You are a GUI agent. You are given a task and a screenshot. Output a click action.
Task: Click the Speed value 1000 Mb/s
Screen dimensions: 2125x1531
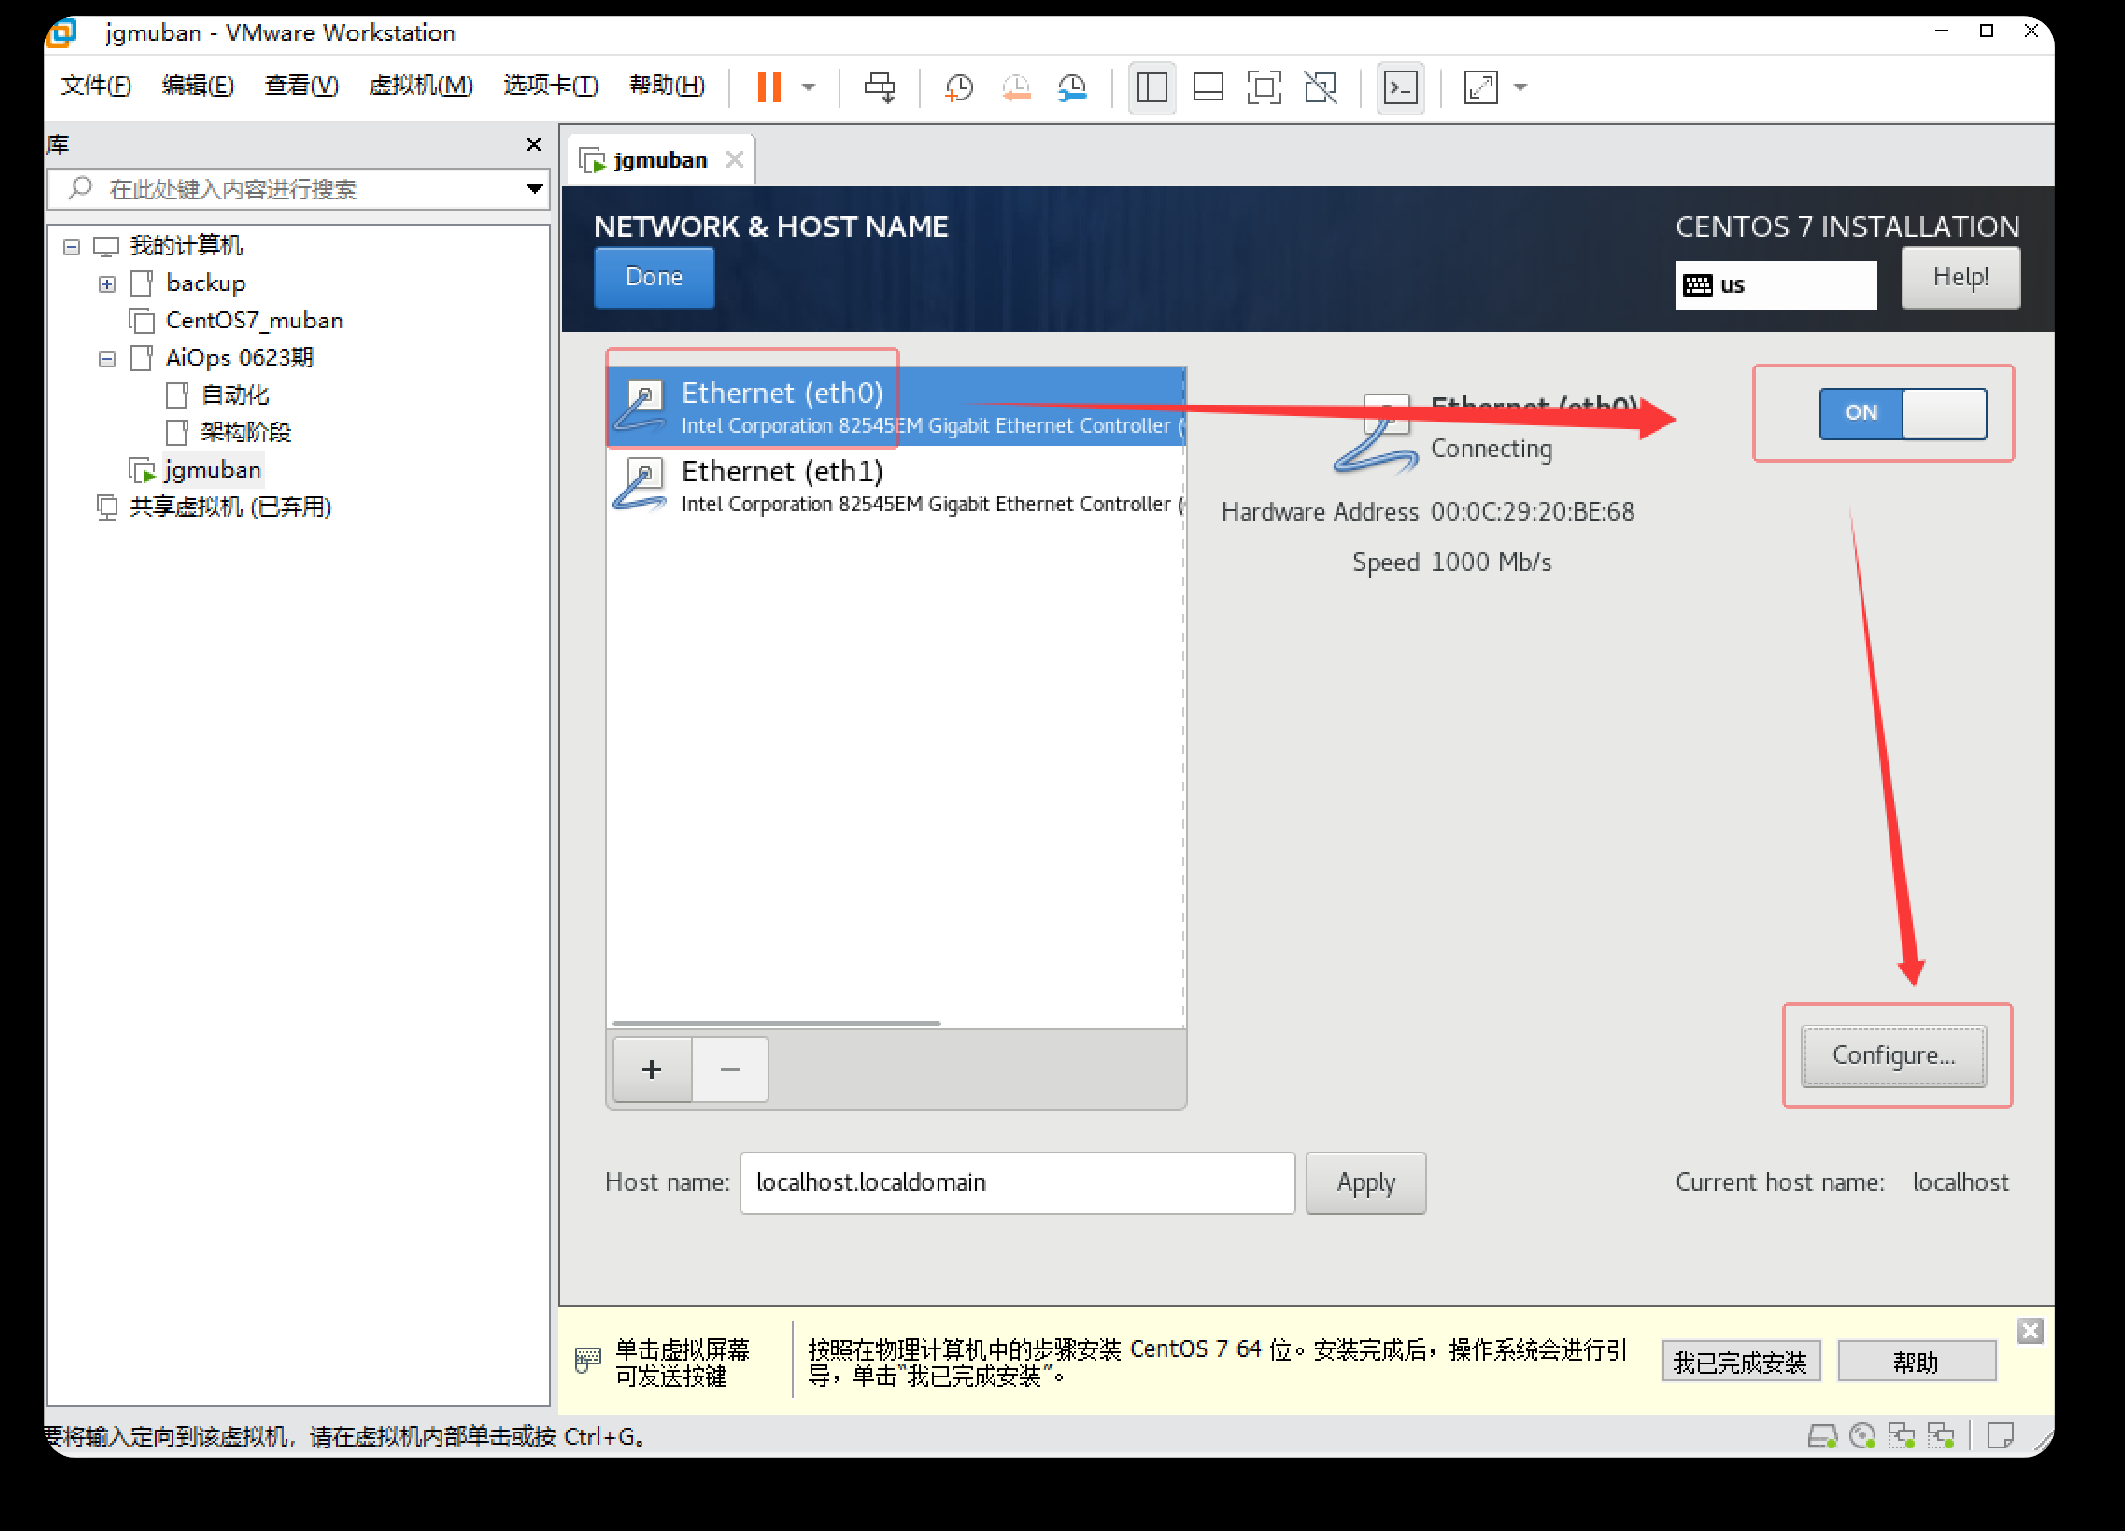click(1492, 562)
